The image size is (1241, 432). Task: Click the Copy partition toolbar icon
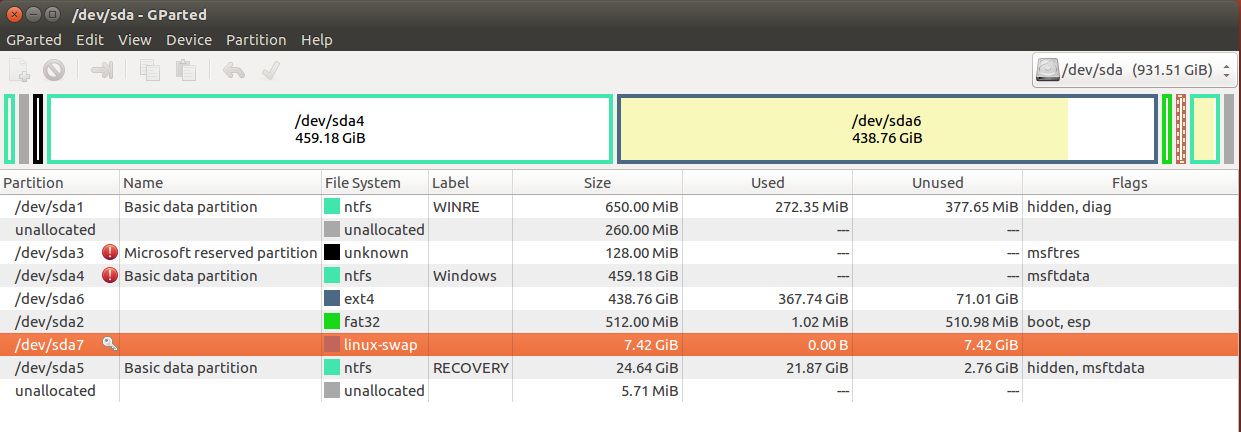[151, 70]
